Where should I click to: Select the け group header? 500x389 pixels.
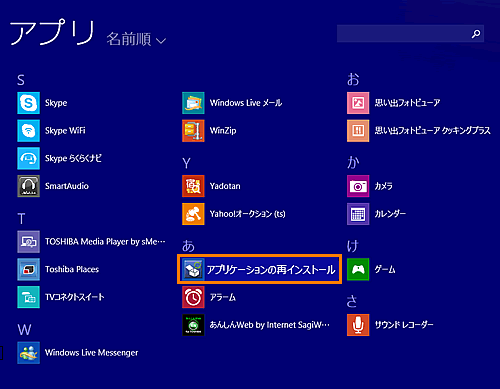point(353,246)
